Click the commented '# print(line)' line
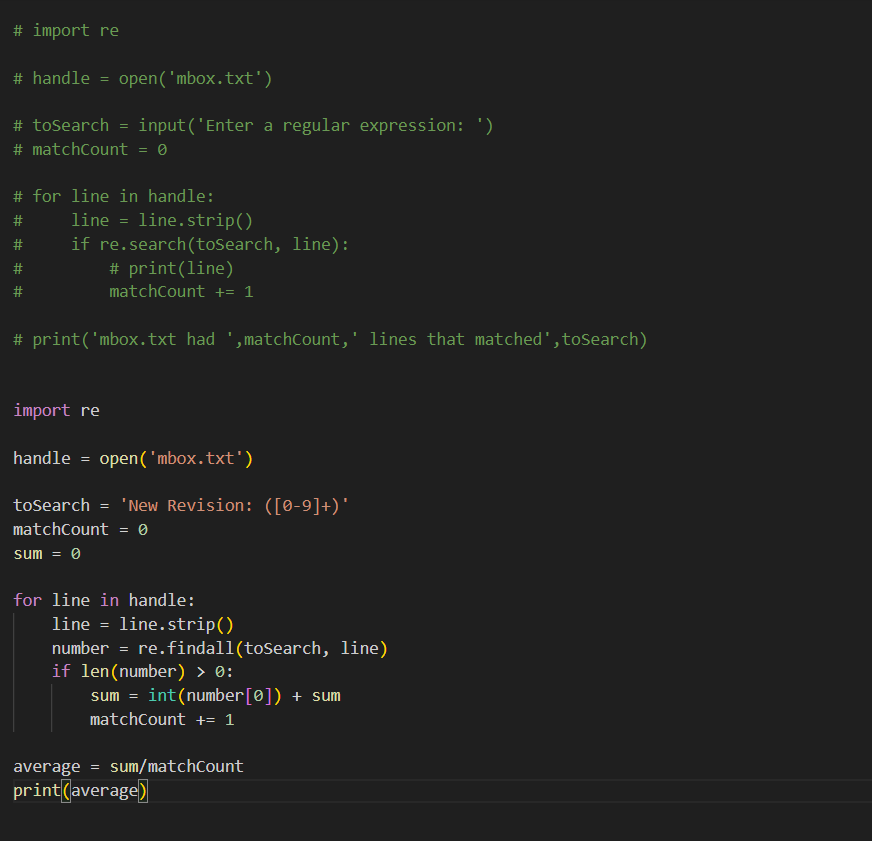This screenshot has height=841, width=872. click(x=123, y=268)
